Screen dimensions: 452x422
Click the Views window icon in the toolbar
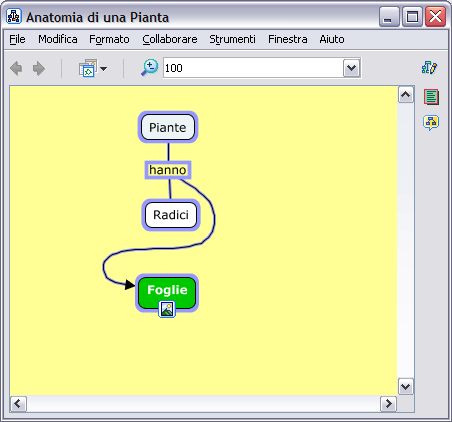[x=88, y=68]
